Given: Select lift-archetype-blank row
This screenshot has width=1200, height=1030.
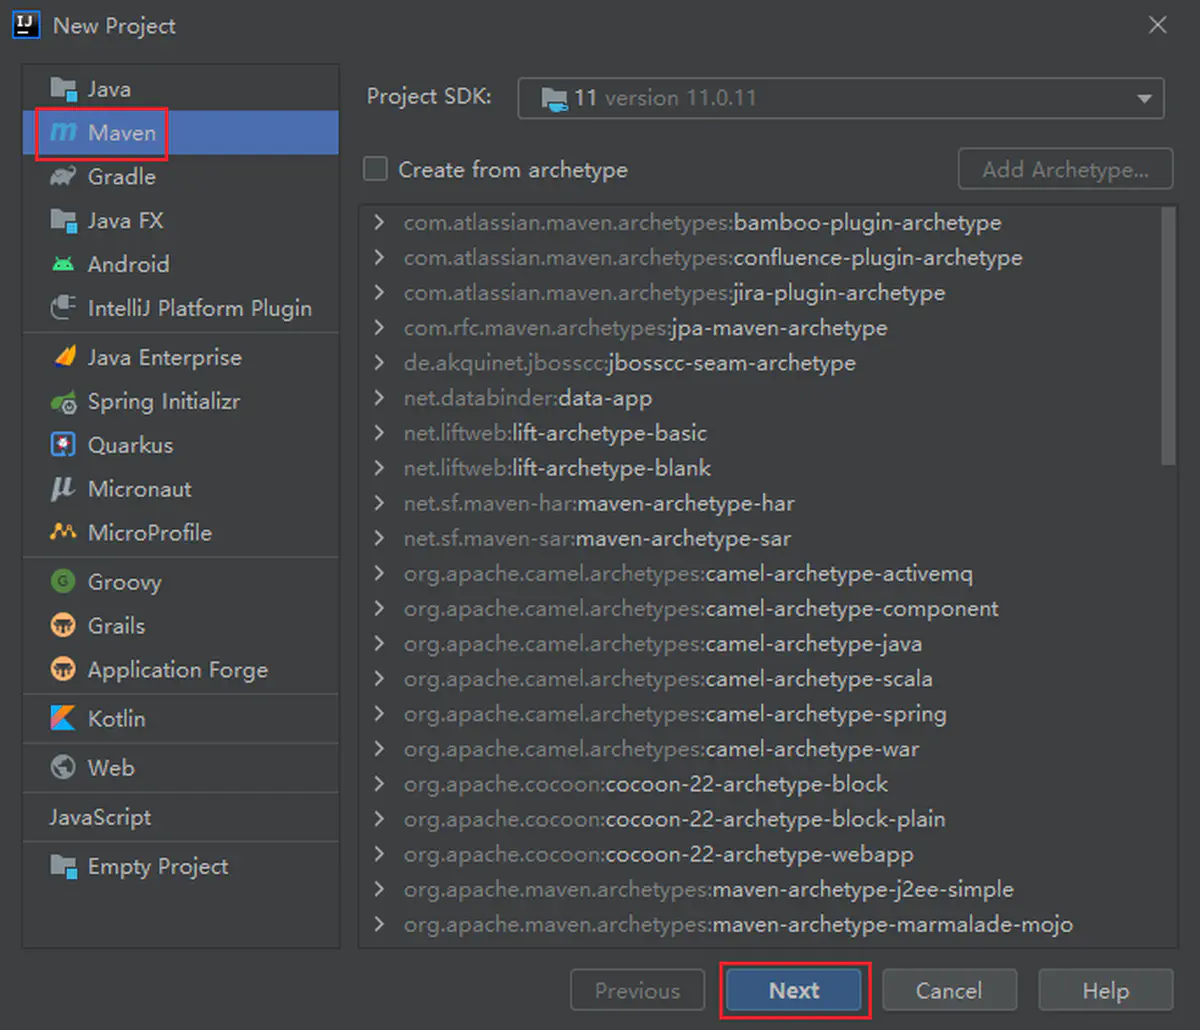Looking at the screenshot, I should [760, 468].
